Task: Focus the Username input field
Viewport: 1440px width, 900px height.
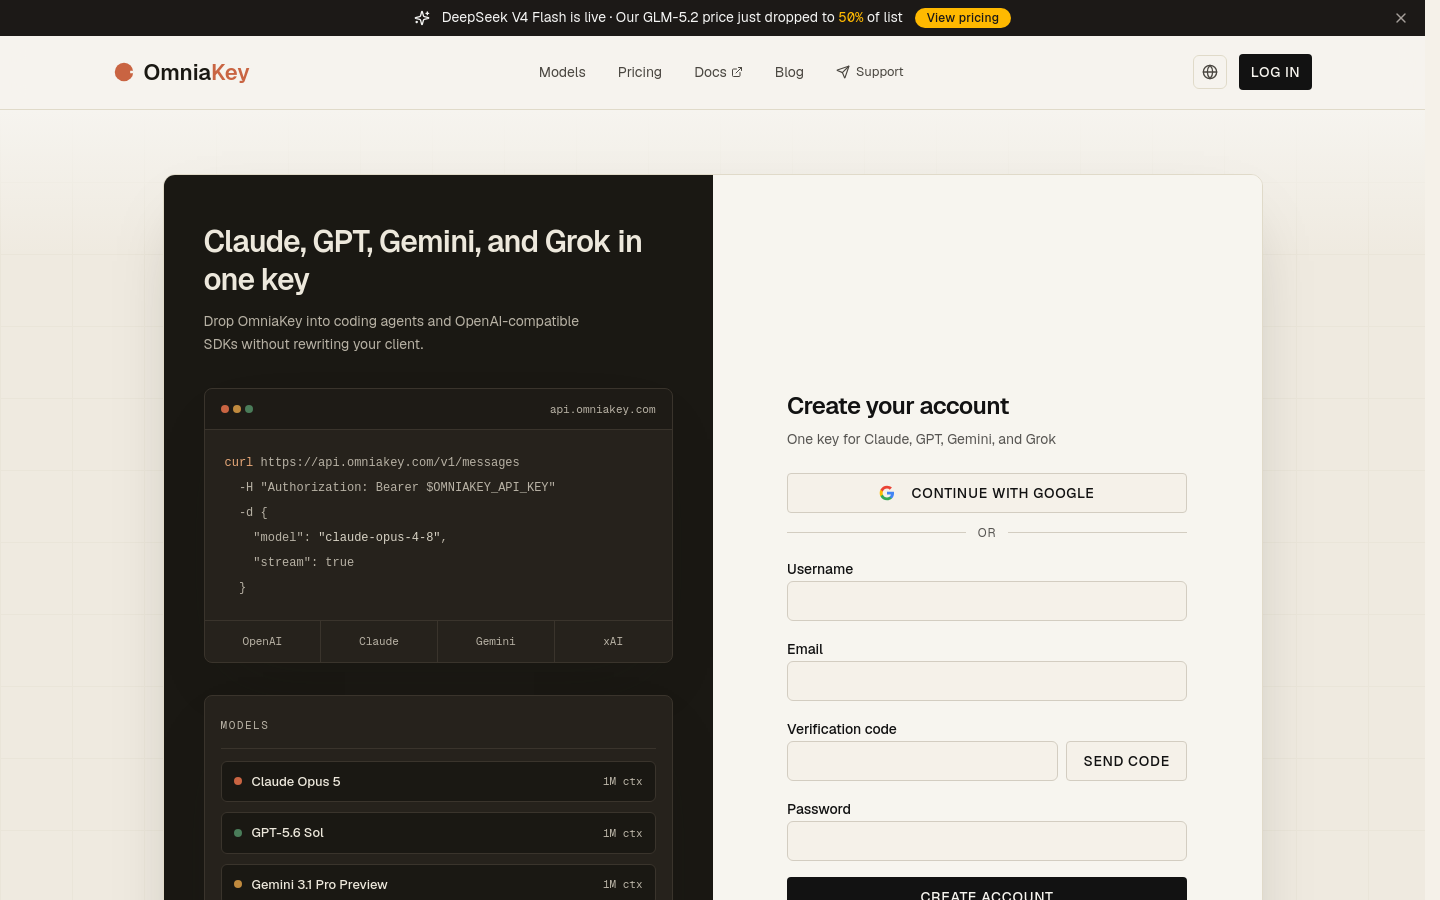Action: pos(987,601)
